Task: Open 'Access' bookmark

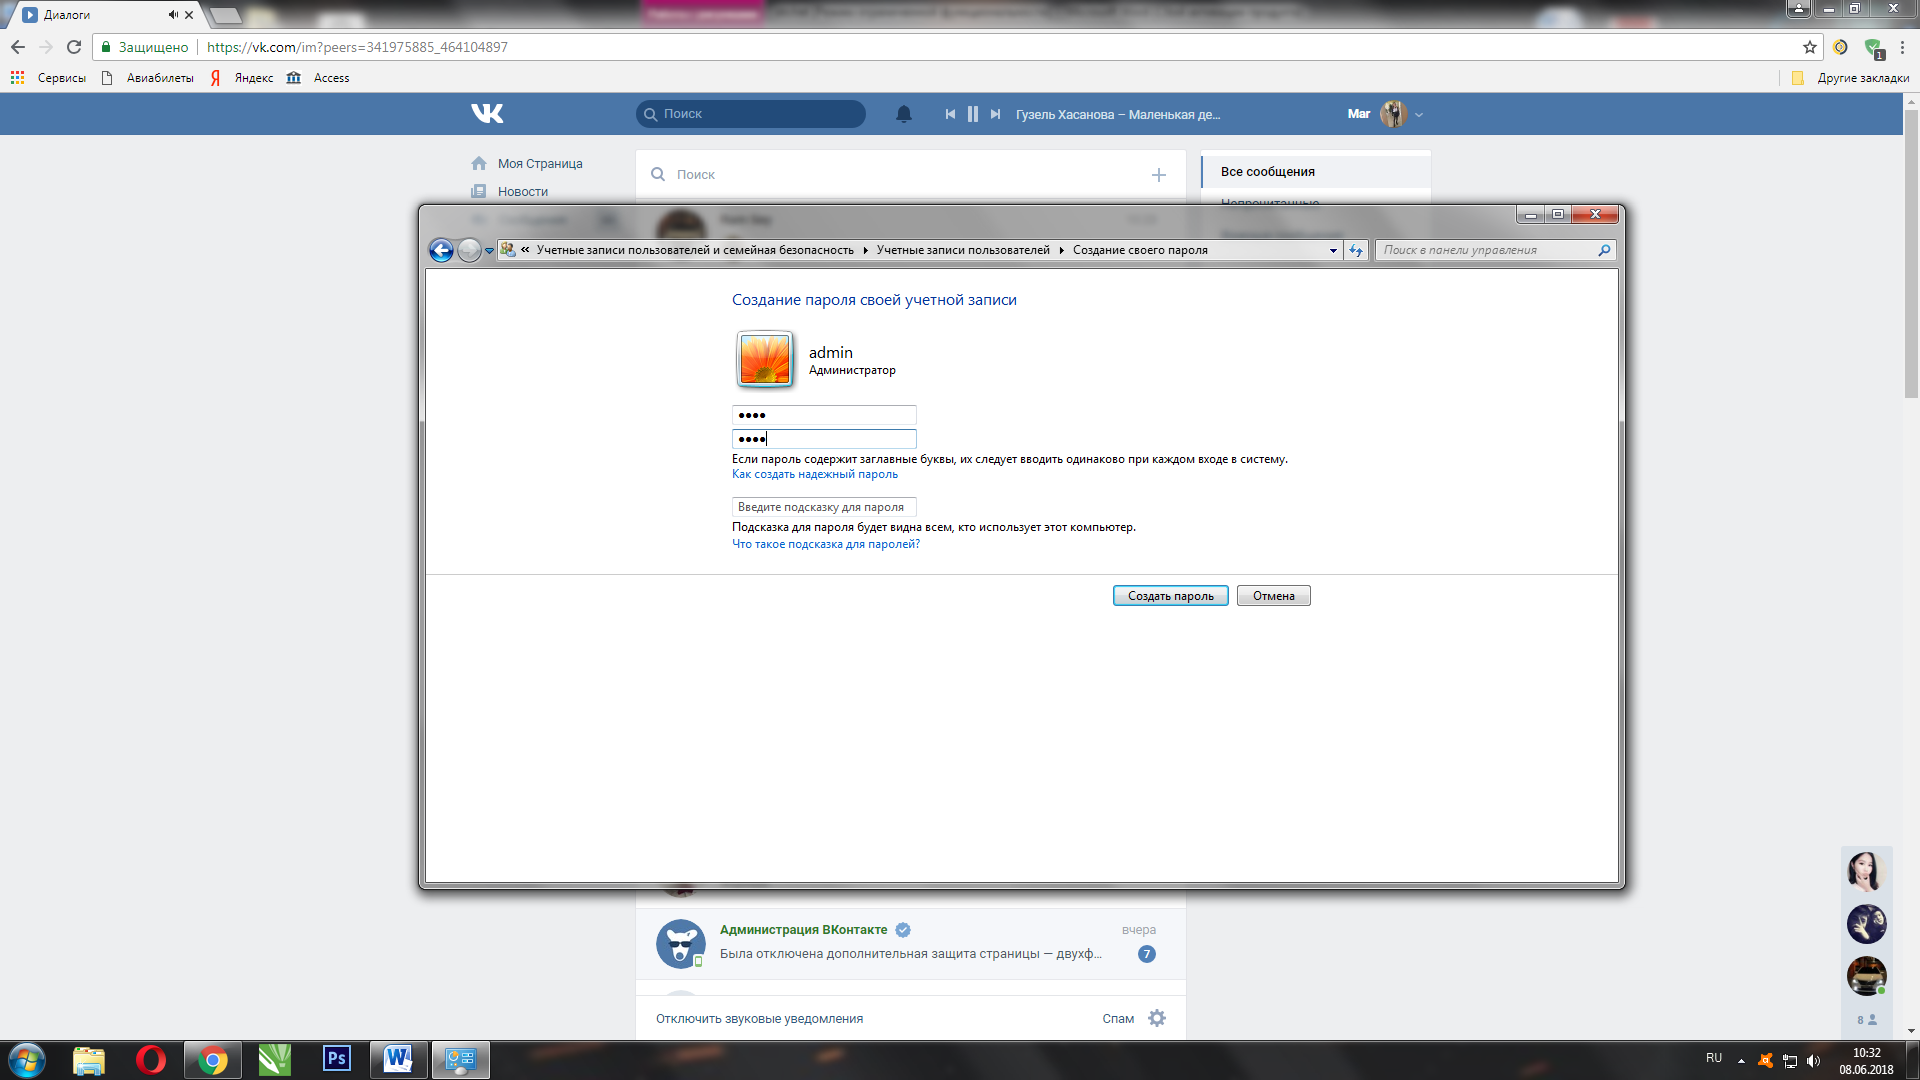Action: click(318, 78)
